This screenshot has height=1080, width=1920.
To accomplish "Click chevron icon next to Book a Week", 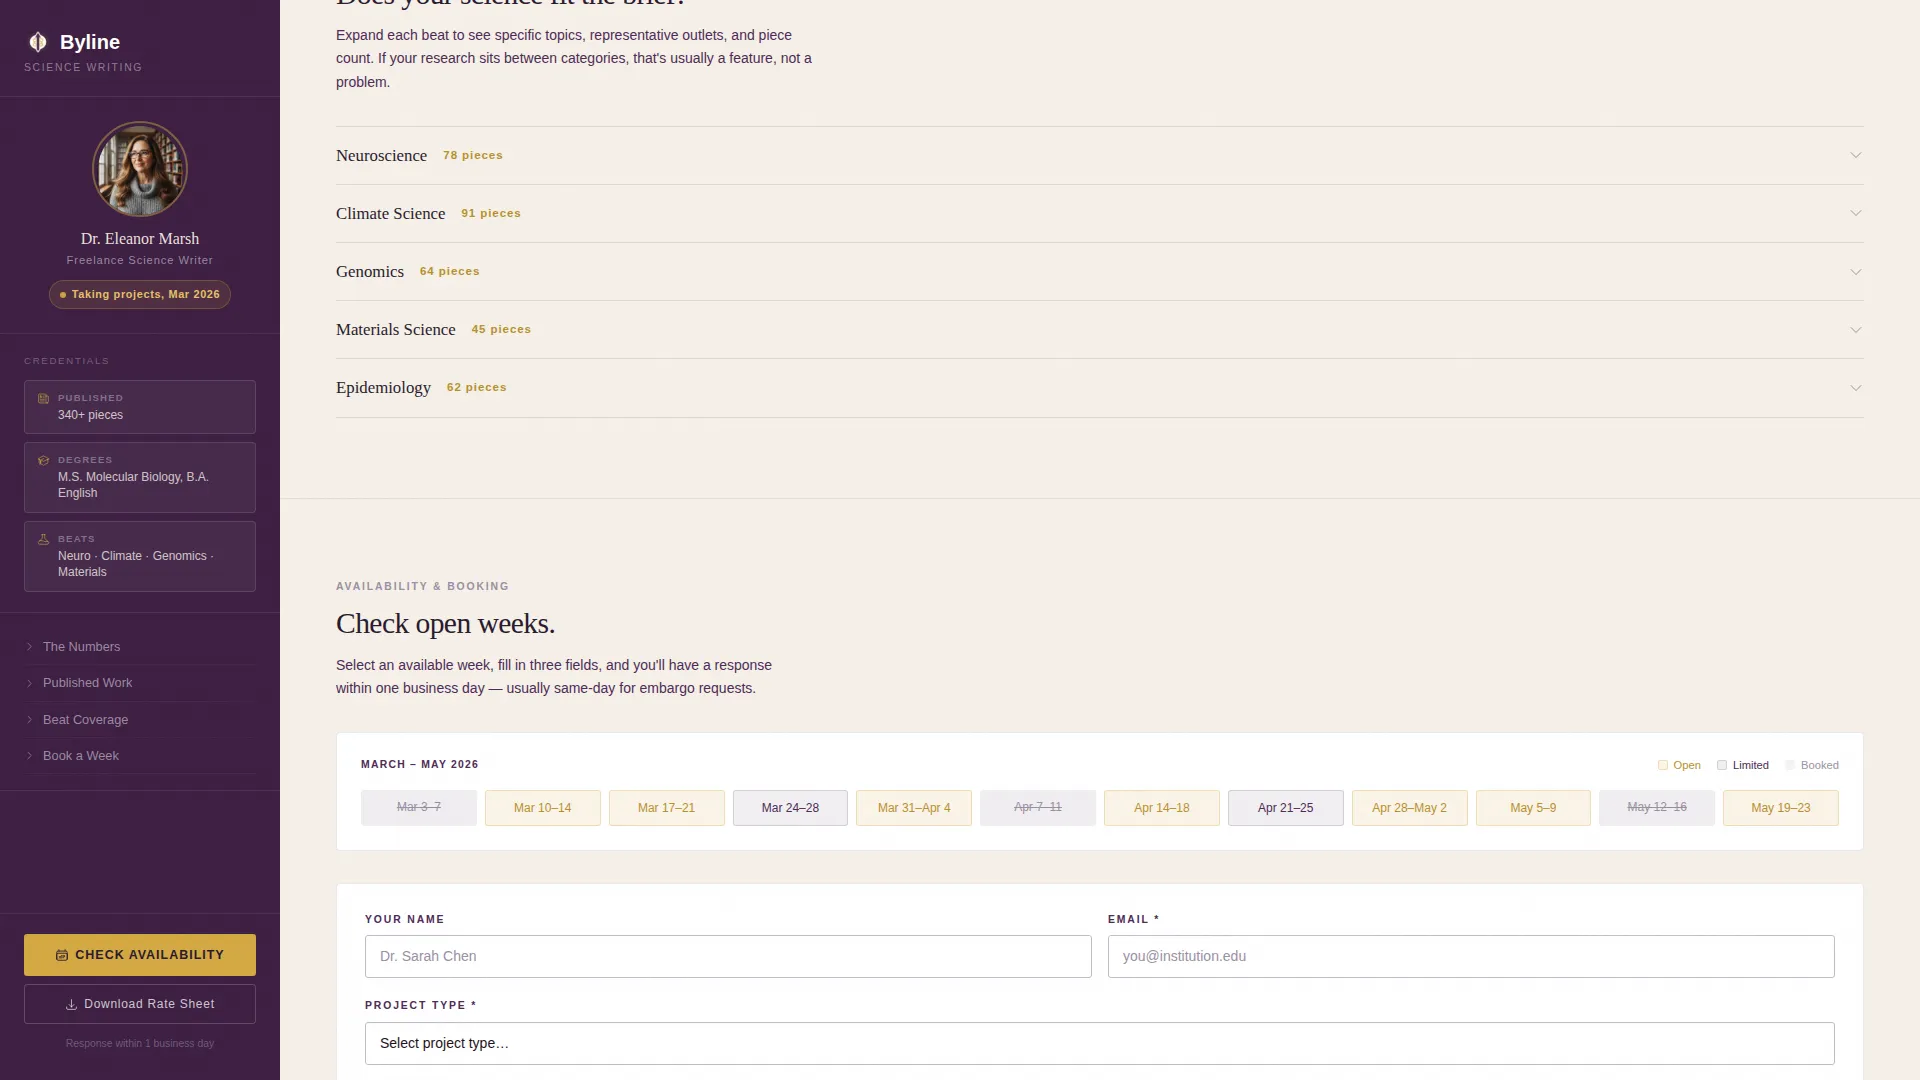I will [x=30, y=756].
